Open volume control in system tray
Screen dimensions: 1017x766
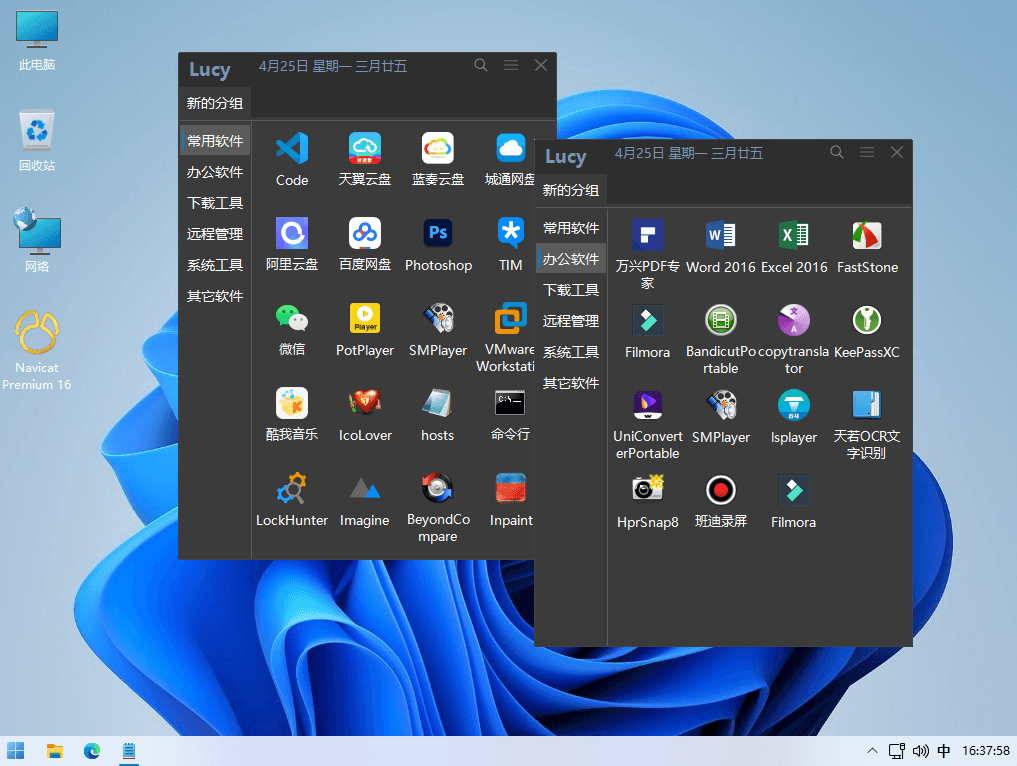920,751
